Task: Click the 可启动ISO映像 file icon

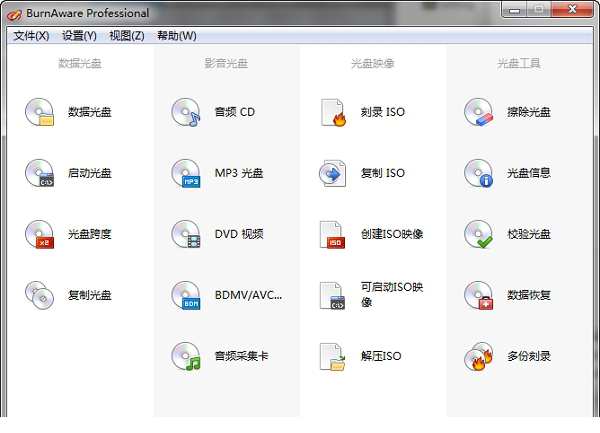Action: pos(333,296)
